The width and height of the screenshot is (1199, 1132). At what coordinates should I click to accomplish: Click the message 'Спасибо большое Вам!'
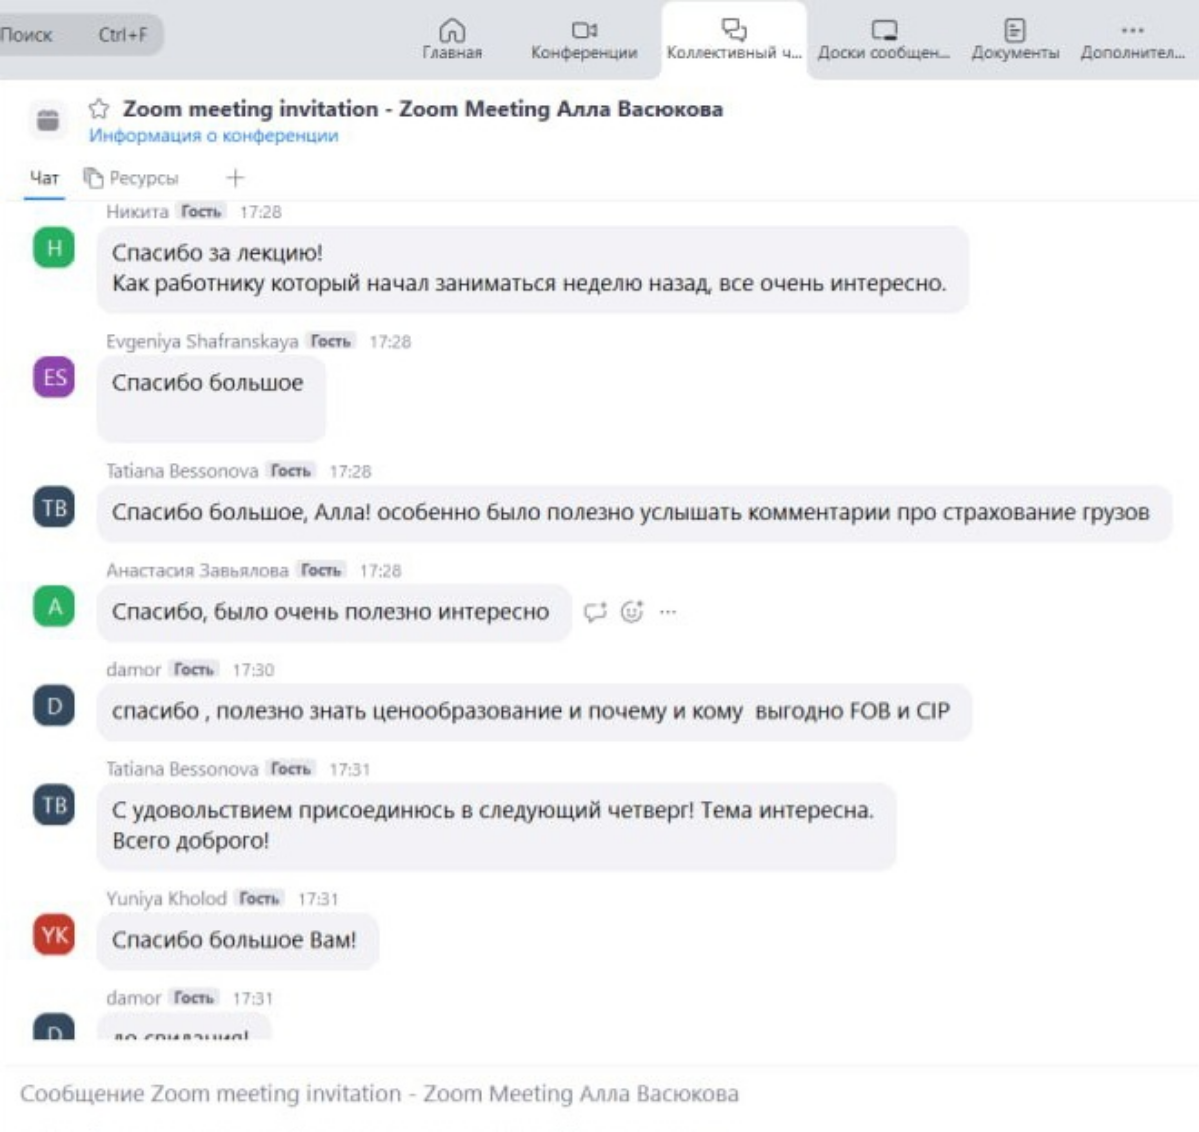coord(238,941)
